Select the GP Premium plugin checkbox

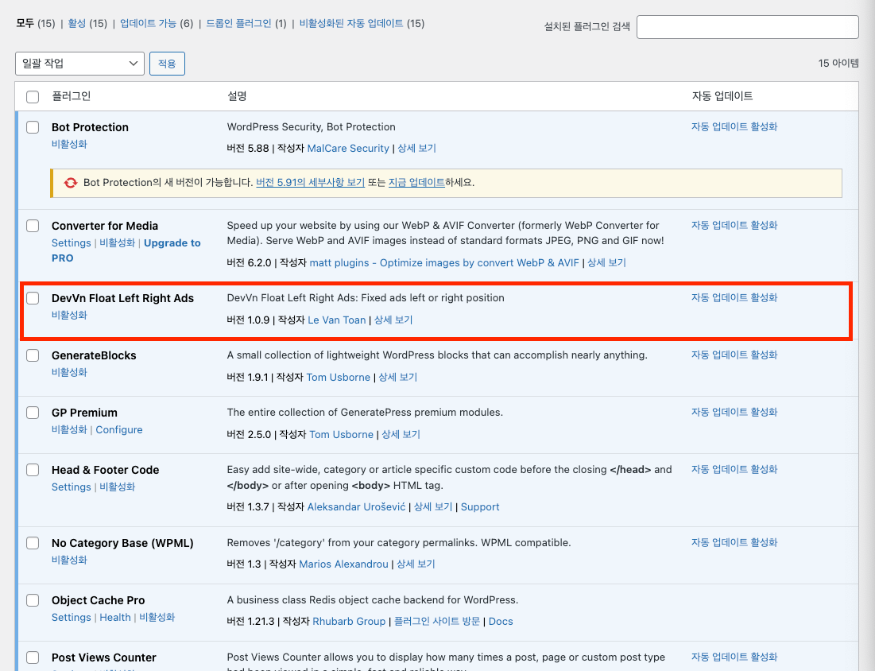point(33,413)
